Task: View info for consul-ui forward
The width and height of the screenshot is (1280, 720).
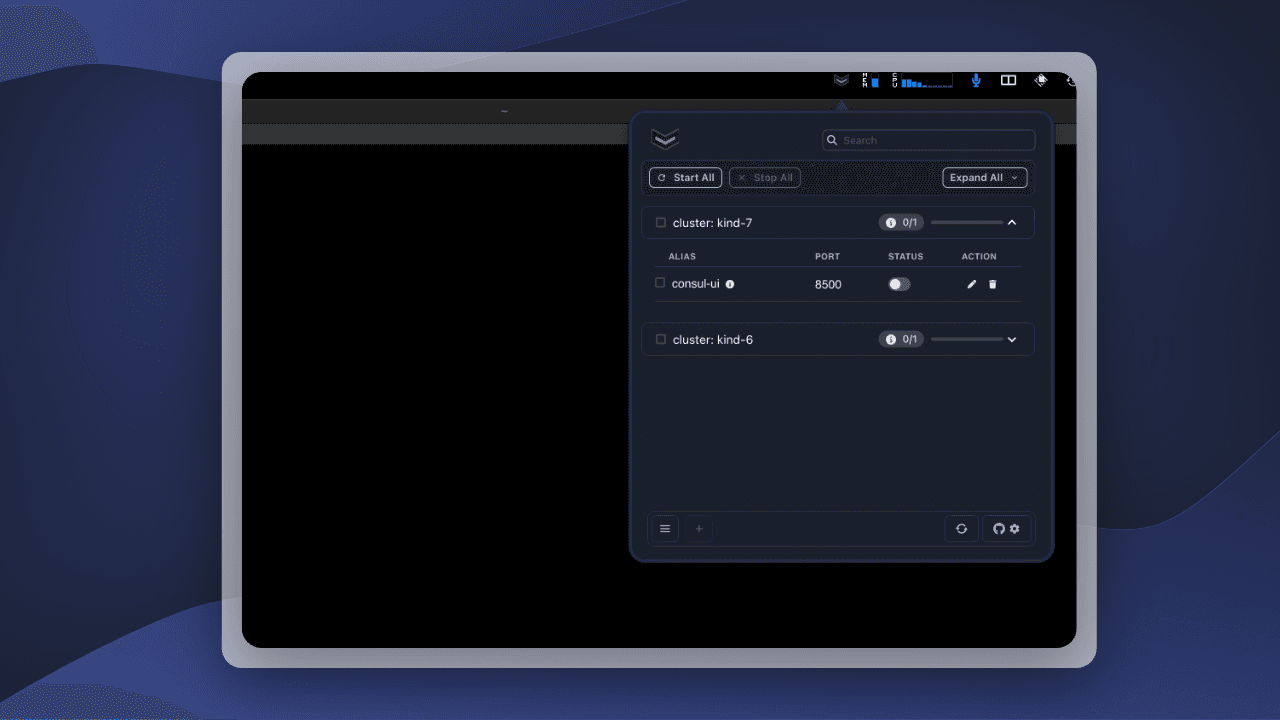Action: point(730,284)
